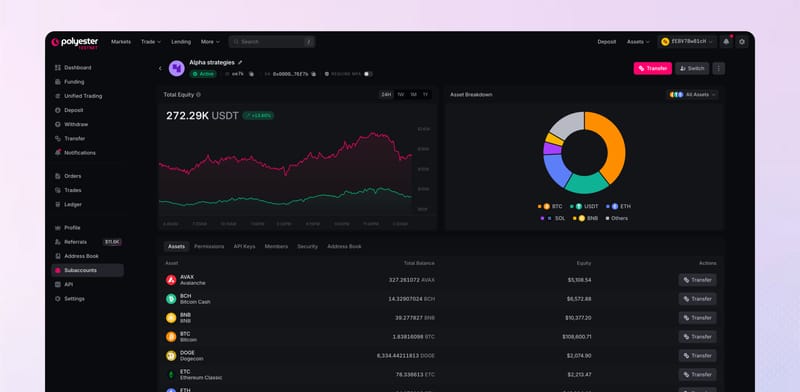This screenshot has width=800, height=392.
Task: Click the Alpha strategies avatar
Action: (x=177, y=68)
